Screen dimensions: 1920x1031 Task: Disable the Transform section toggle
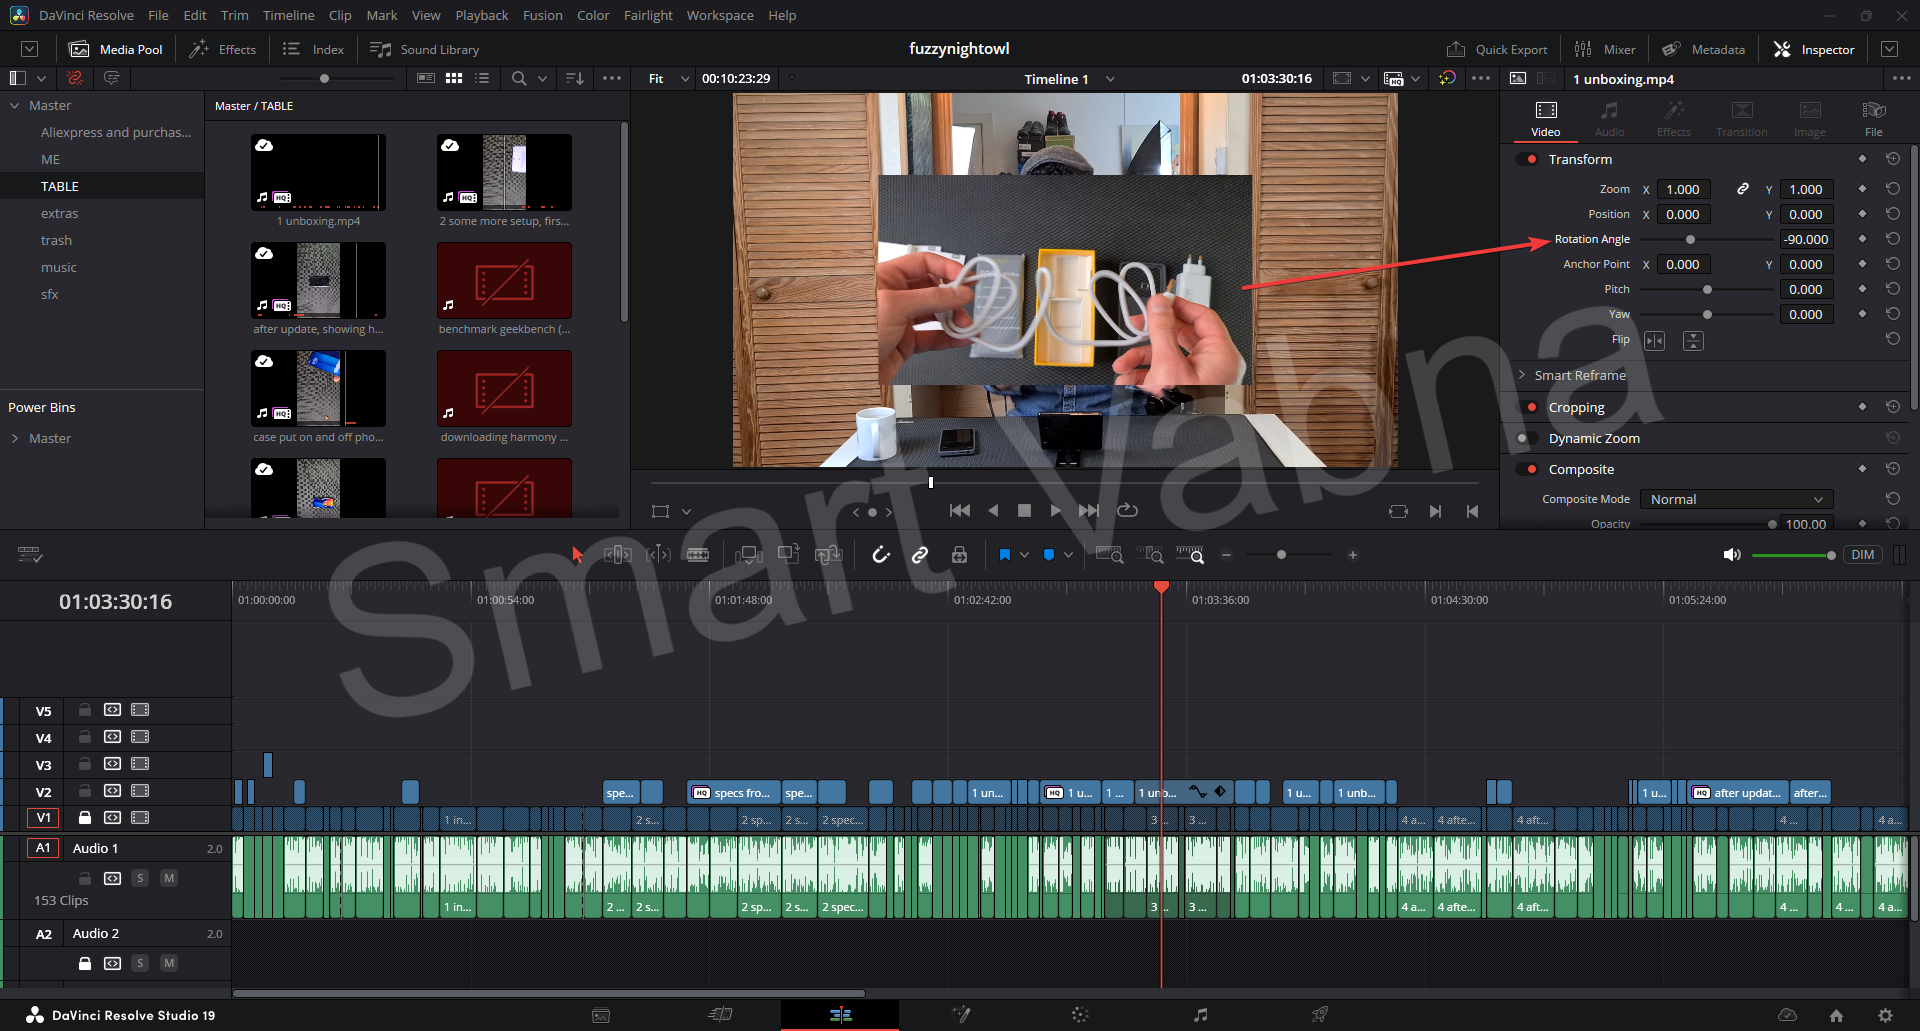click(x=1528, y=159)
